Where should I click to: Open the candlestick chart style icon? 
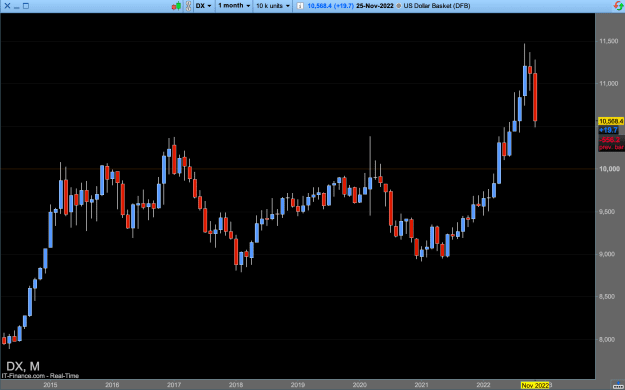[177, 6]
